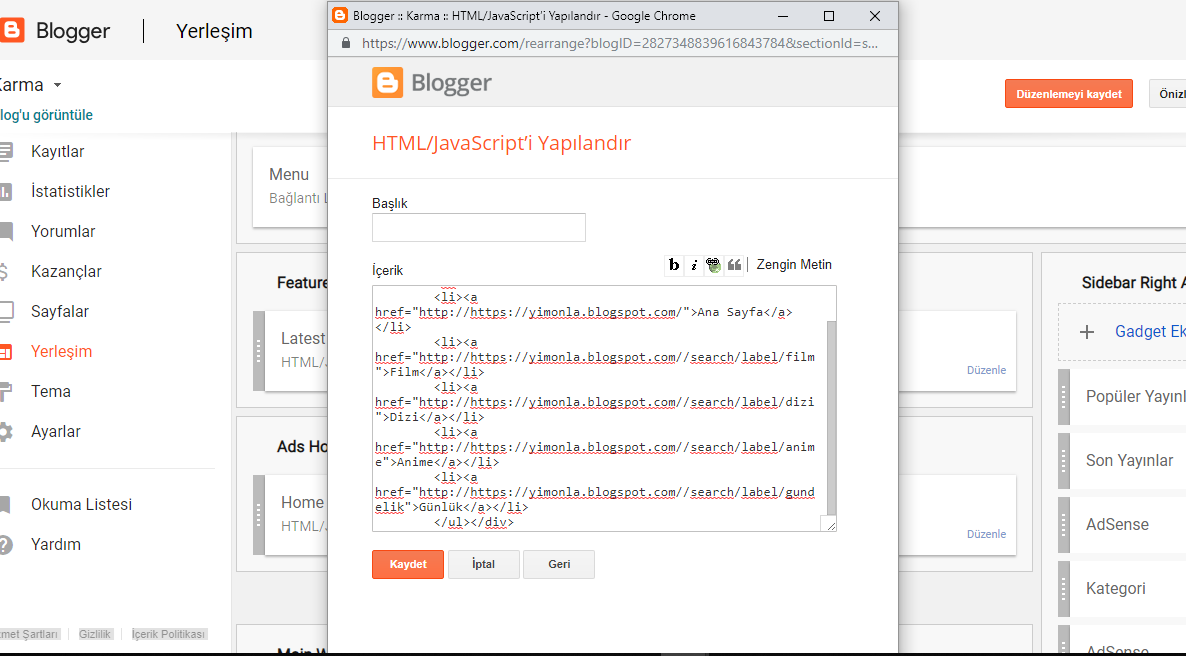Click the lock icon in popup address bar
This screenshot has width=1186, height=656.
(346, 43)
